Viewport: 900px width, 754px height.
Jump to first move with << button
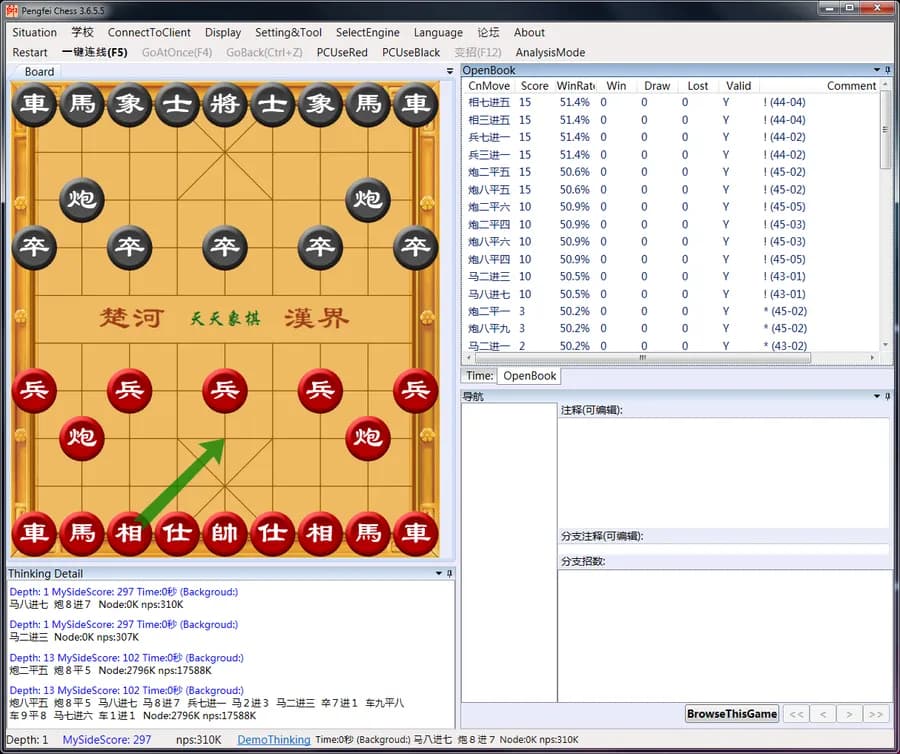tap(796, 714)
